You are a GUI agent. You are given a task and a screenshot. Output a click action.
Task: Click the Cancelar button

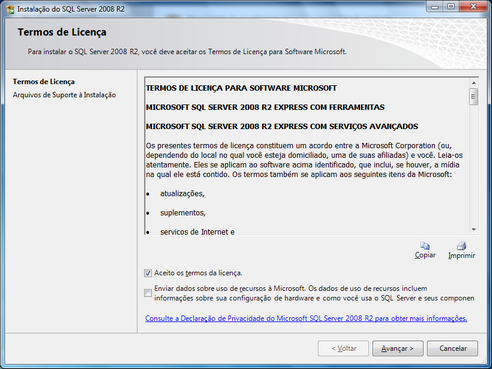(453, 348)
